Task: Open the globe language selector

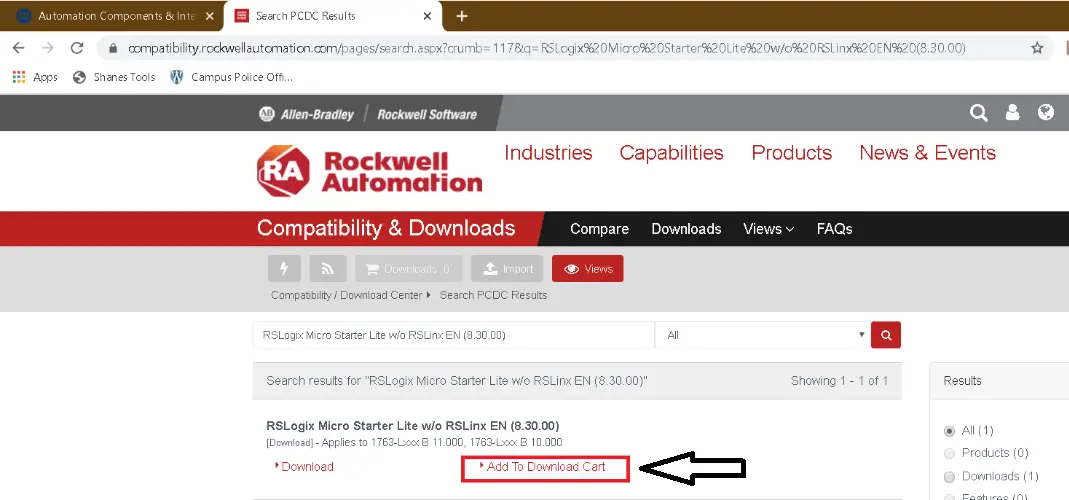Action: pyautogui.click(x=1046, y=113)
